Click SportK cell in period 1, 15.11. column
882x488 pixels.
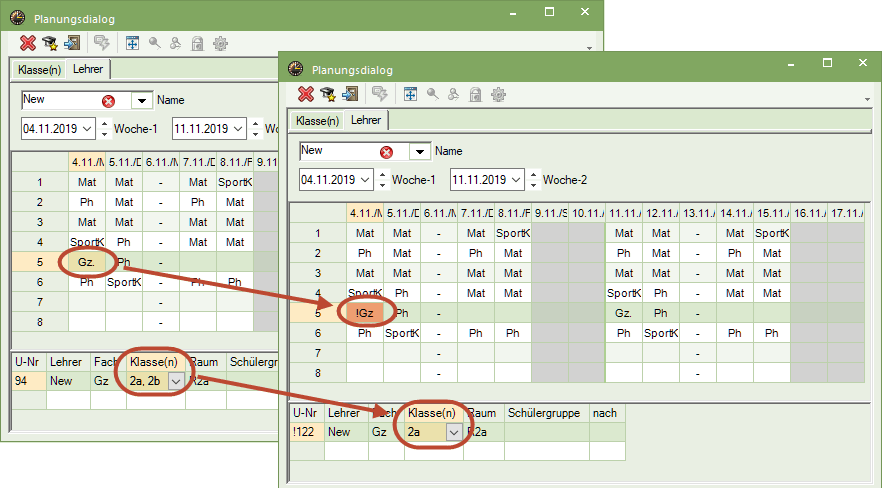772,233
